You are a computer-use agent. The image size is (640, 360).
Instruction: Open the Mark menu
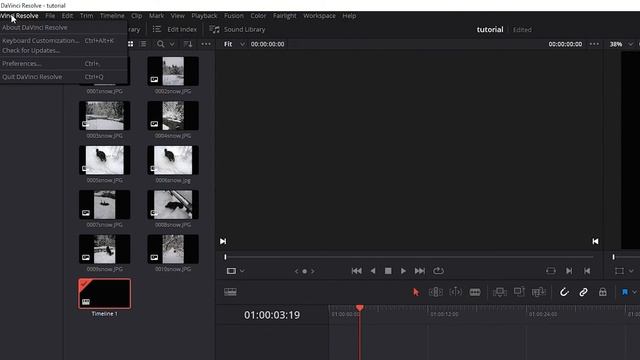(156, 16)
